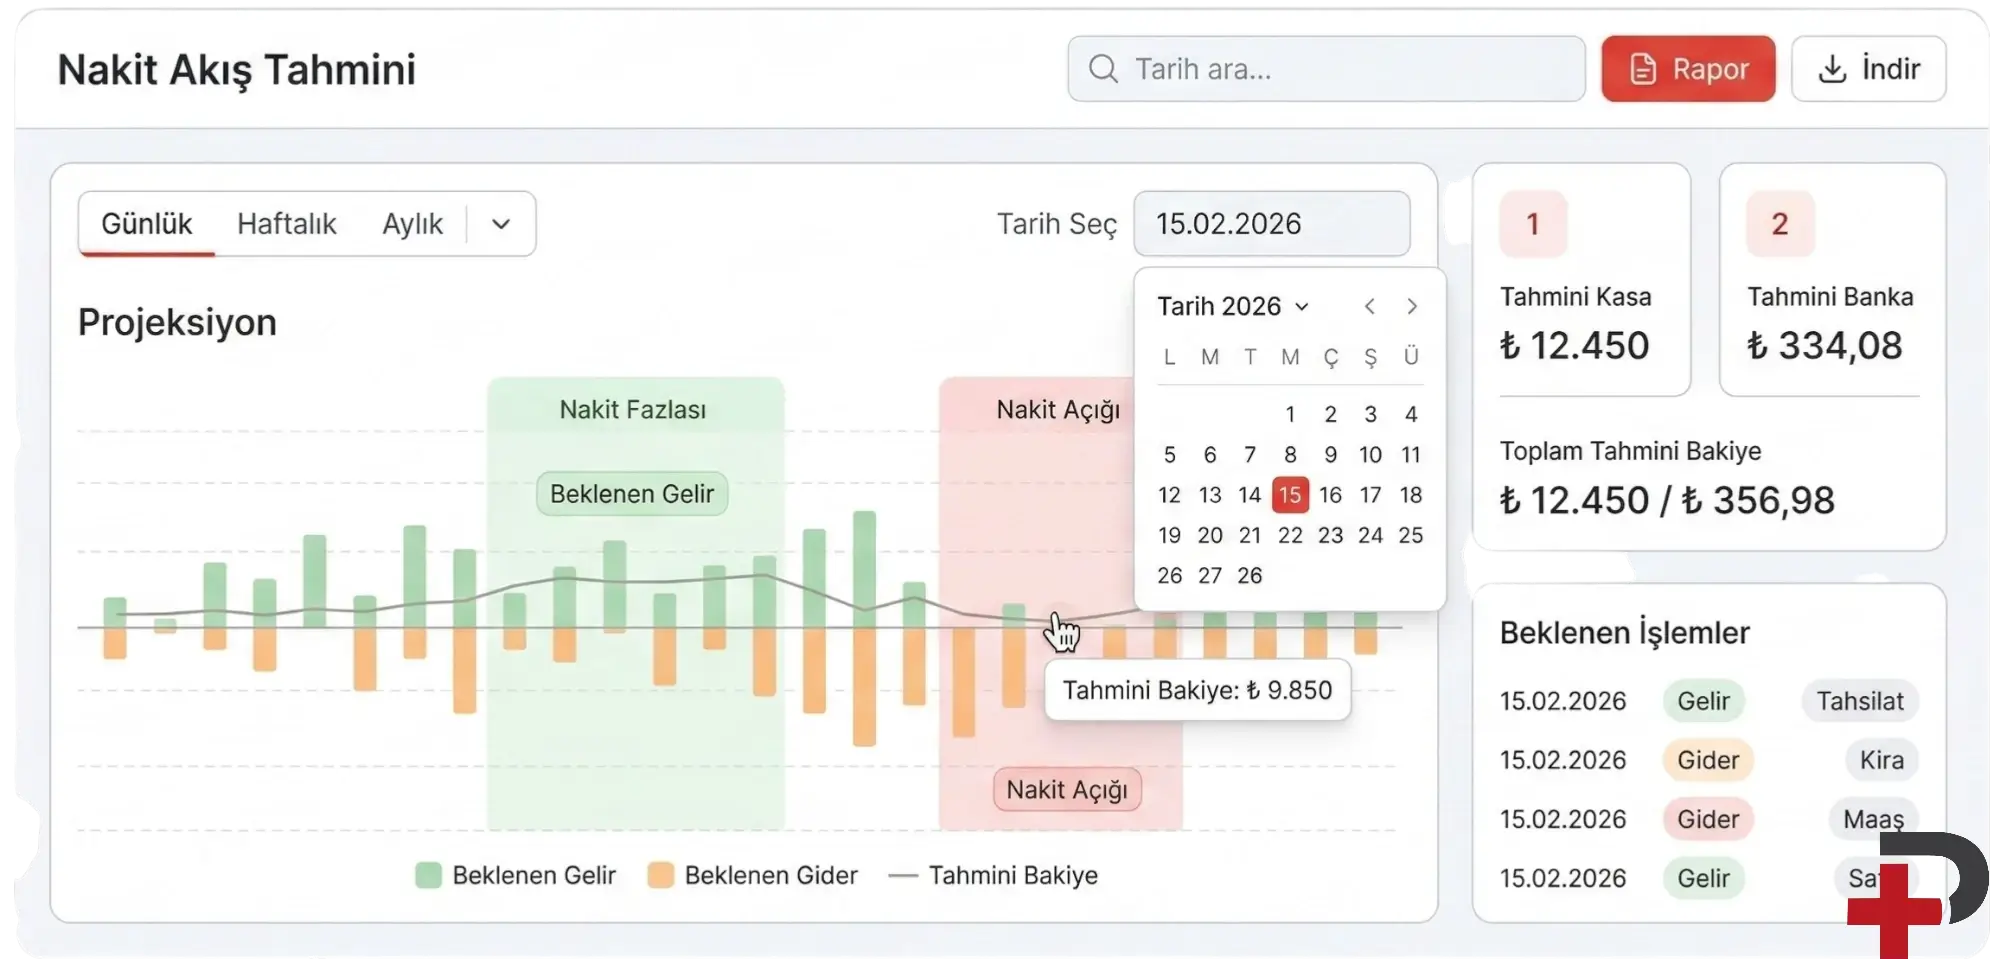Click the number 1 Tahmini Kasa badge
Screen dimensions: 2000x969
tap(1533, 224)
